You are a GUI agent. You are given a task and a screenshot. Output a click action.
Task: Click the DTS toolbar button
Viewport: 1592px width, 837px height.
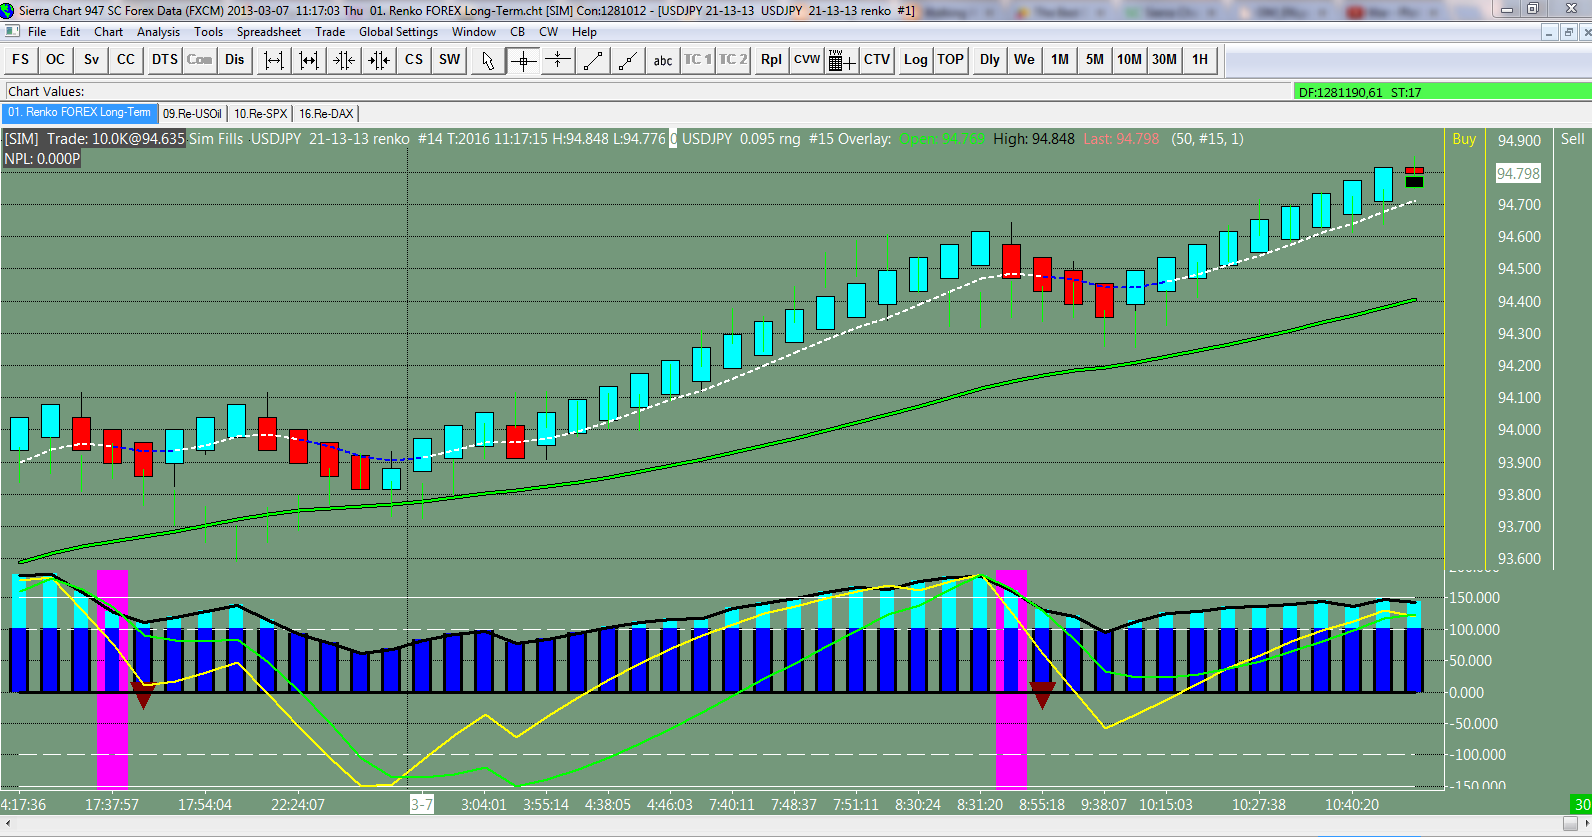click(165, 60)
